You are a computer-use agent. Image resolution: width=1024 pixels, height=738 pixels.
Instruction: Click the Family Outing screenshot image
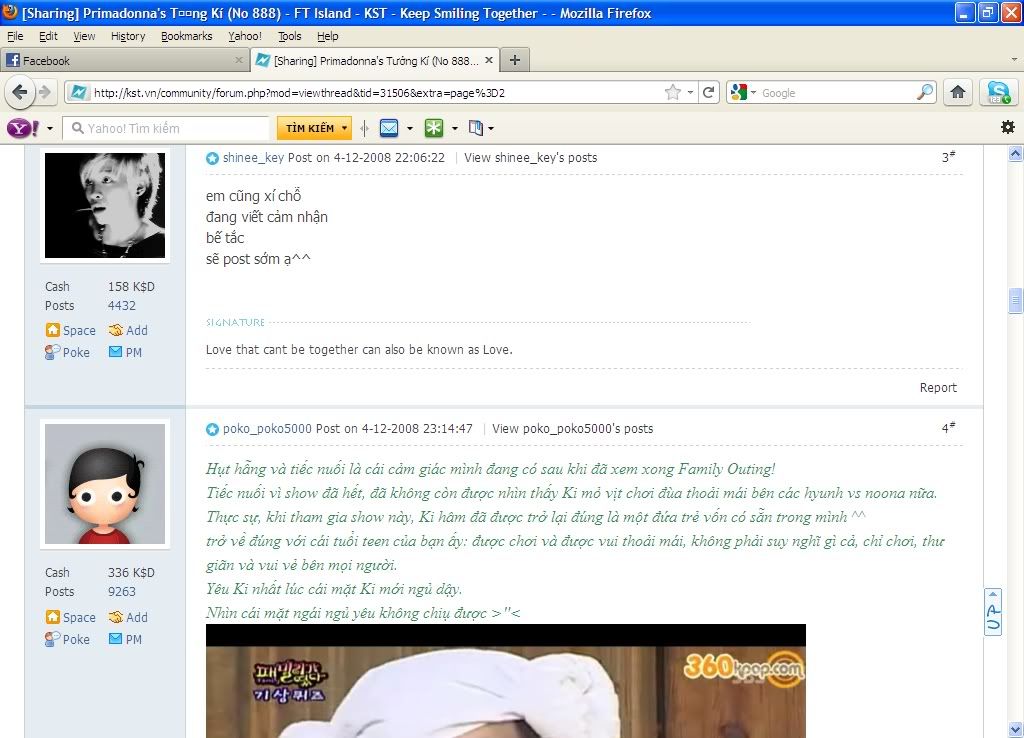point(505,681)
